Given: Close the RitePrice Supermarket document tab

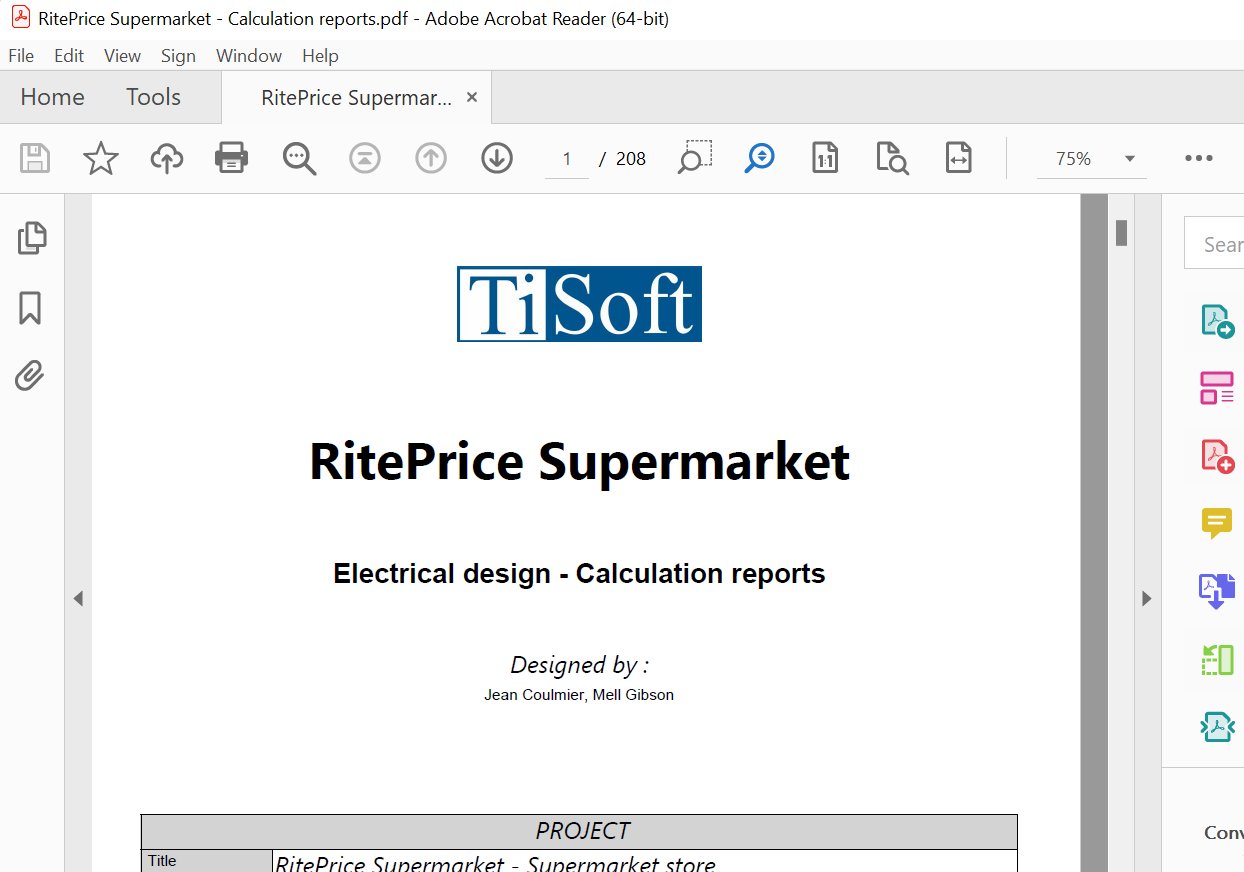Looking at the screenshot, I should [x=472, y=97].
